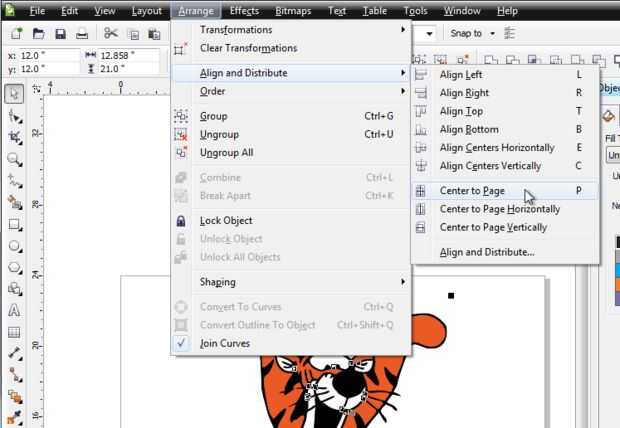Open the Window menu
The image size is (620, 428).
pos(462,11)
